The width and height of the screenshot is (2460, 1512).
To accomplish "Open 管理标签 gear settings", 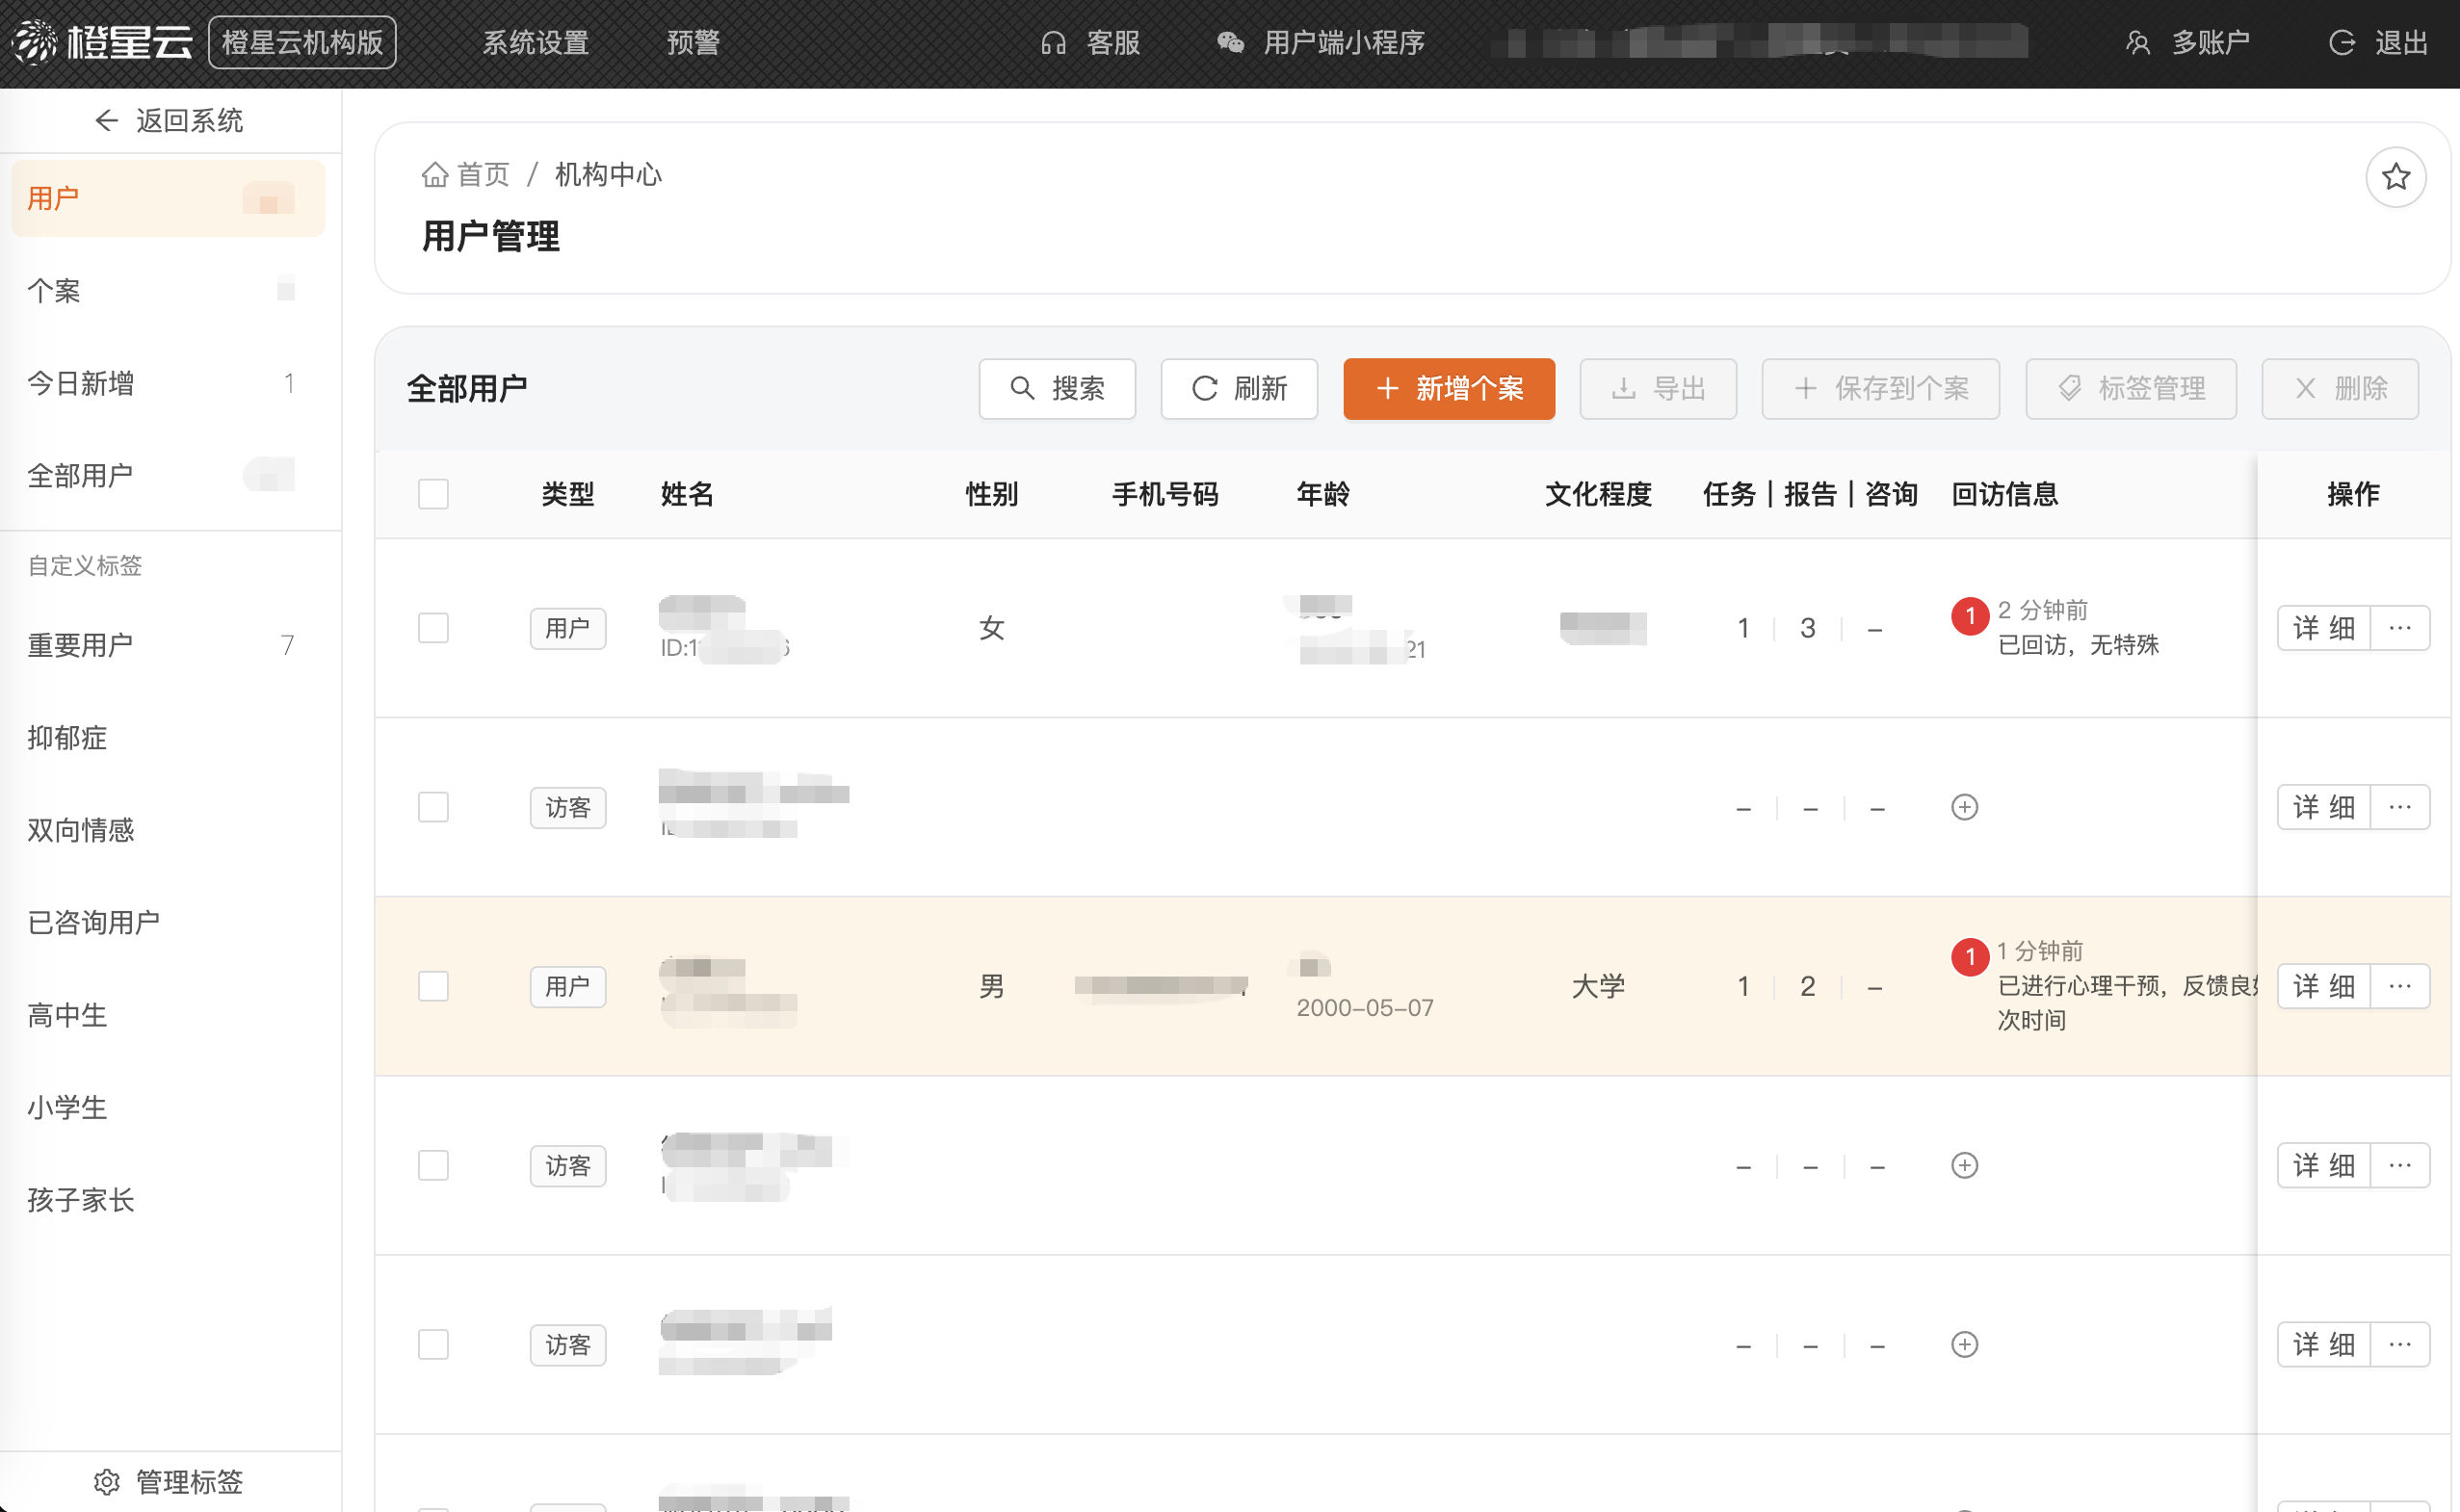I will pyautogui.click(x=107, y=1481).
